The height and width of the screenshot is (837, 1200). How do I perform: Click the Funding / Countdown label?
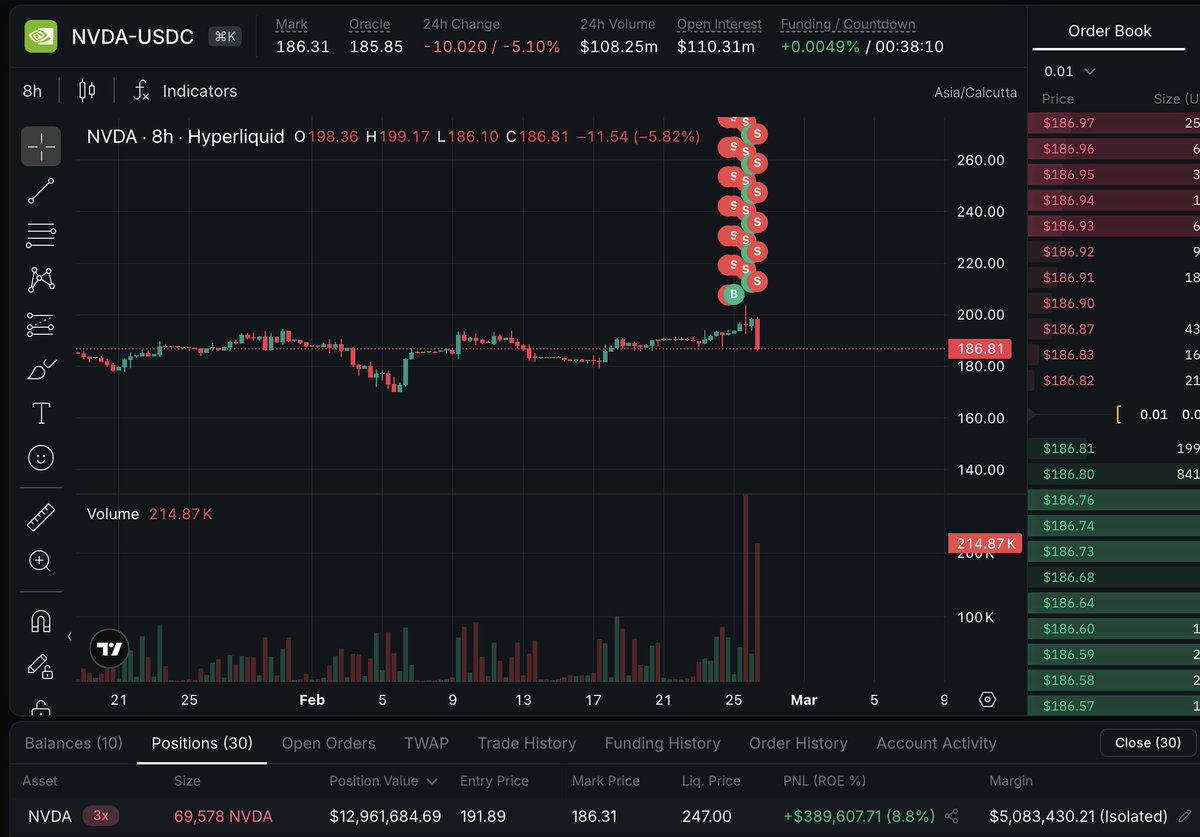click(x=848, y=24)
